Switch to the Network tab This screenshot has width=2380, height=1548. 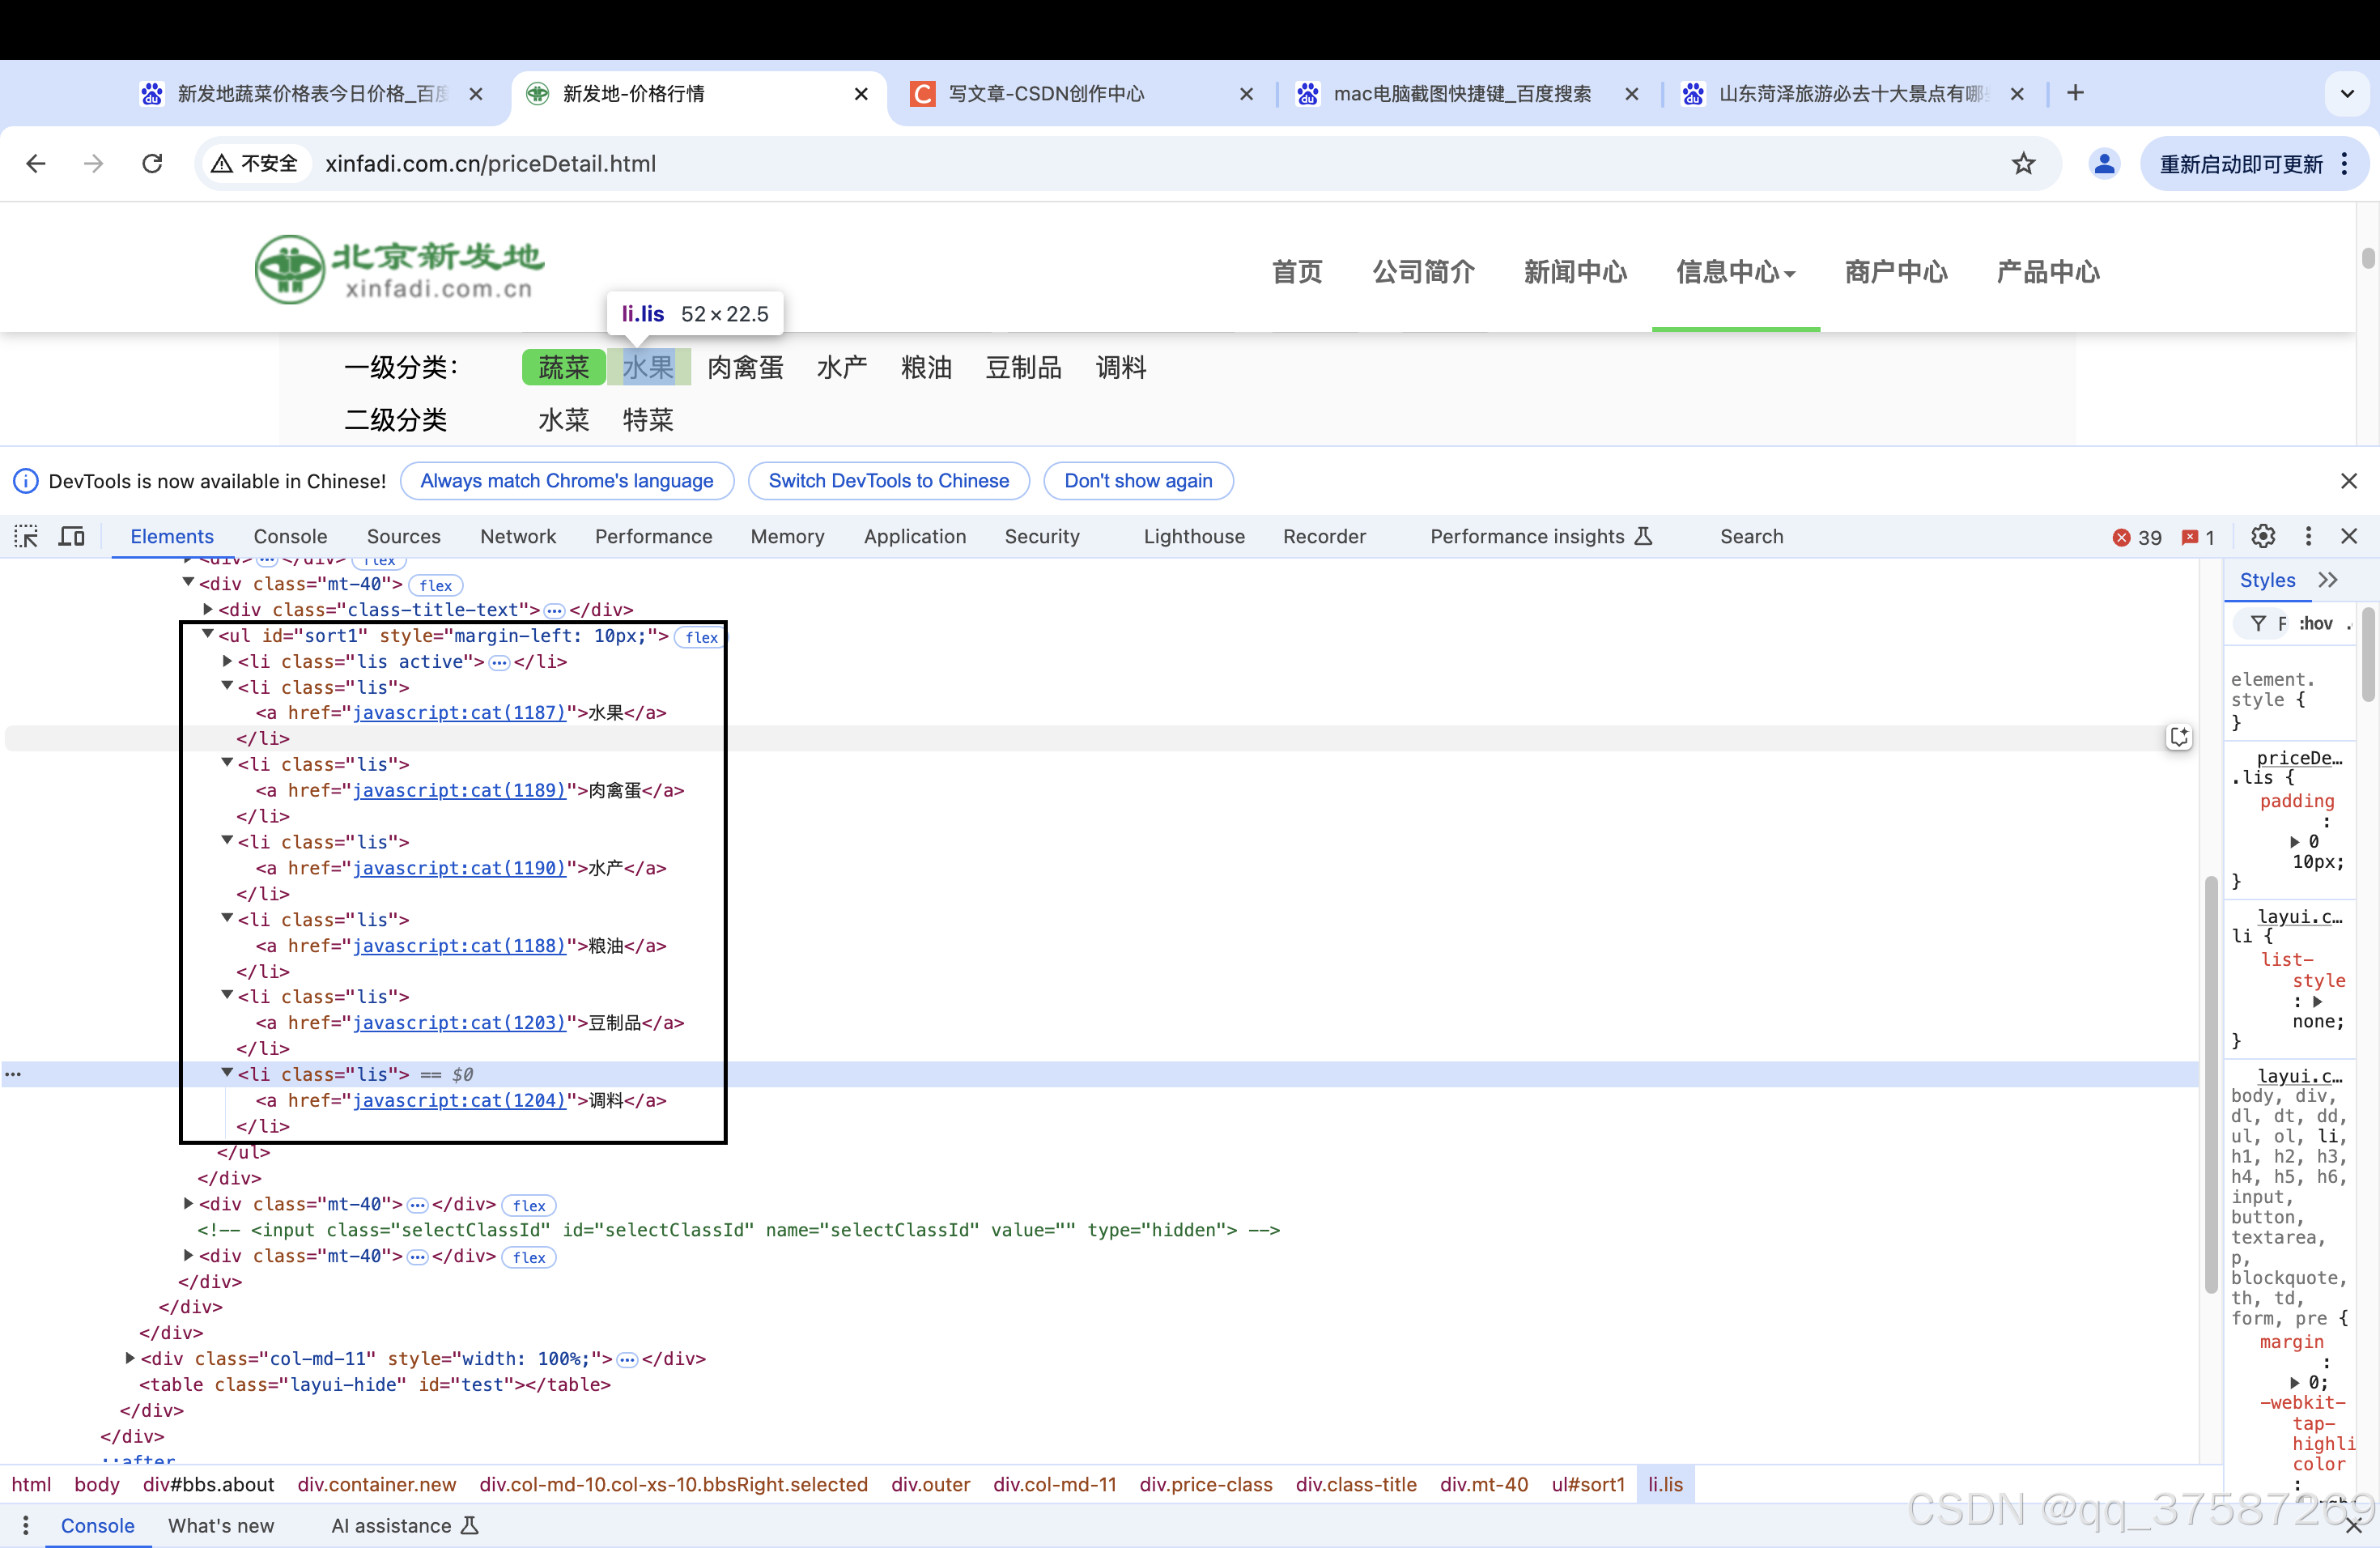[517, 536]
